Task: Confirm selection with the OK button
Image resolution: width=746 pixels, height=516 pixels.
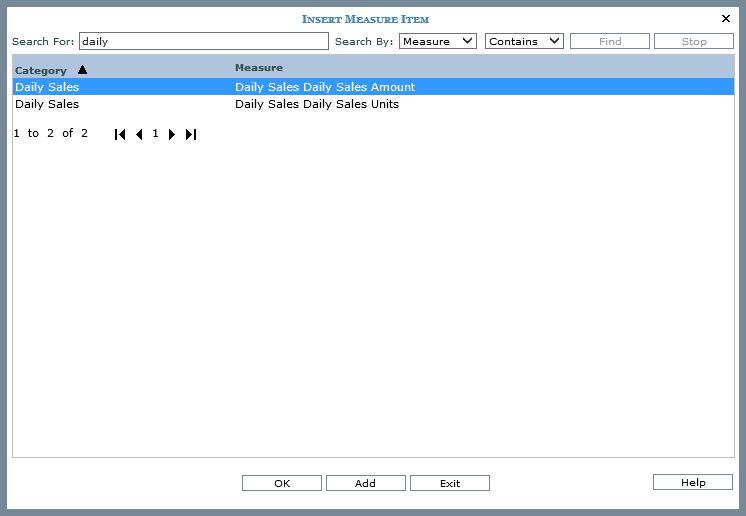Action: (x=282, y=483)
